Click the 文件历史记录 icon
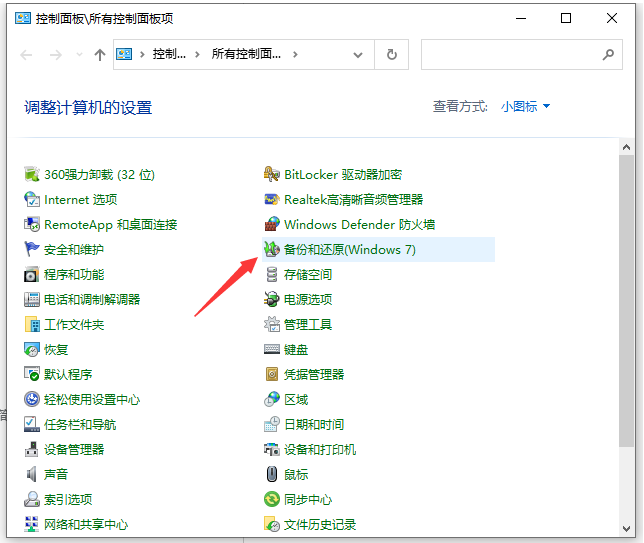 (x=271, y=524)
